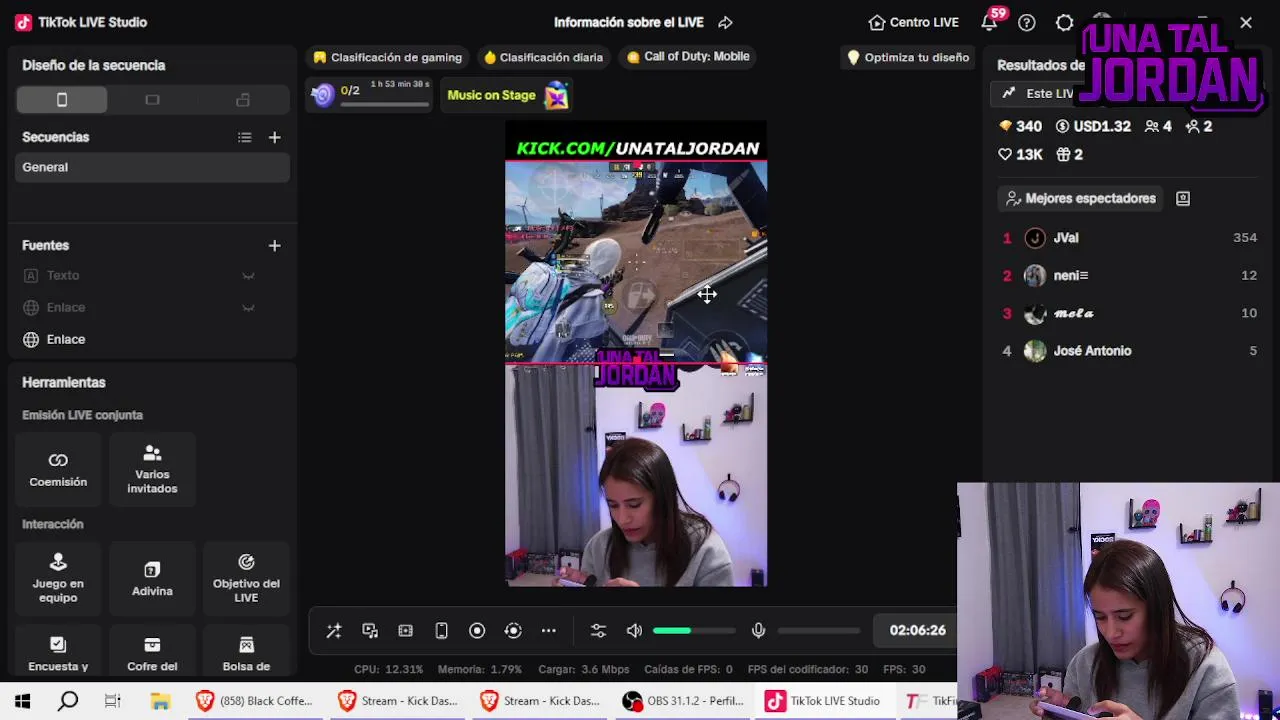This screenshot has height=720, width=1280.
Task: Open Mejores espectadores list
Action: (x=1081, y=198)
